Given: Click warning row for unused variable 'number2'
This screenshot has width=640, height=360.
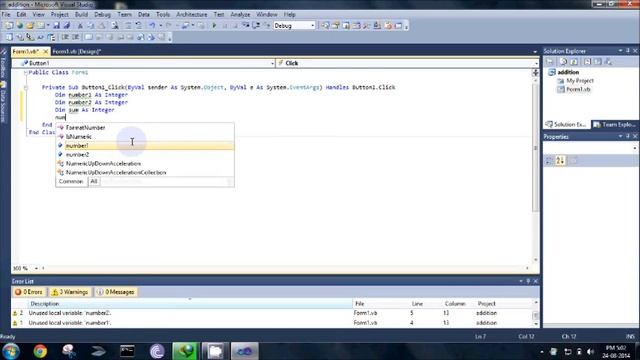Looking at the screenshot, I should 271,313.
